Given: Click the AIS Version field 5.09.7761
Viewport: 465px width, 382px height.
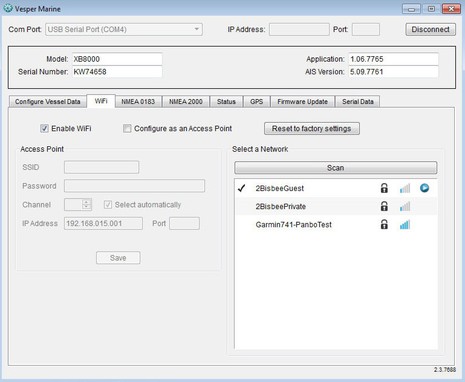Looking at the screenshot, I should click(x=393, y=72).
